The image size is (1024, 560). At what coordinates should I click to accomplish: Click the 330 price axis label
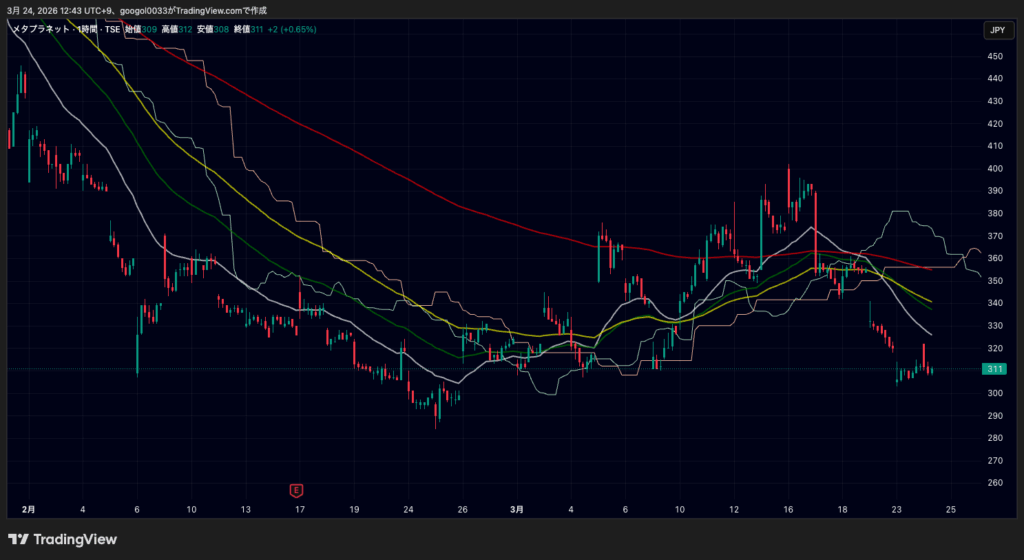pyautogui.click(x=995, y=326)
